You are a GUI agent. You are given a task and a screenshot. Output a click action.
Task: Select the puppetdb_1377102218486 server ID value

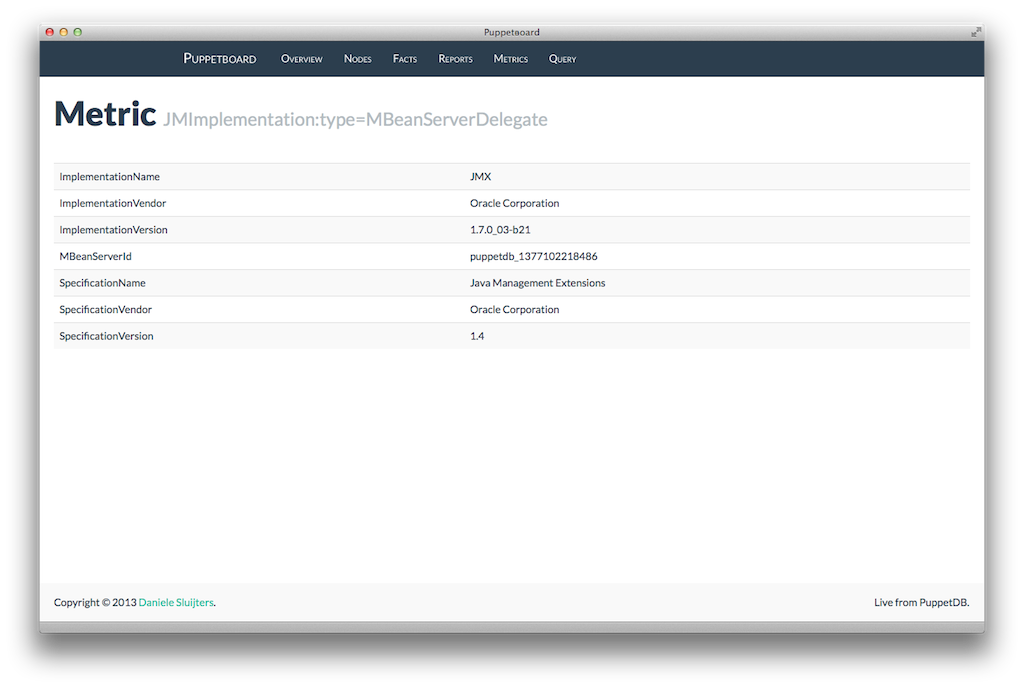click(533, 256)
